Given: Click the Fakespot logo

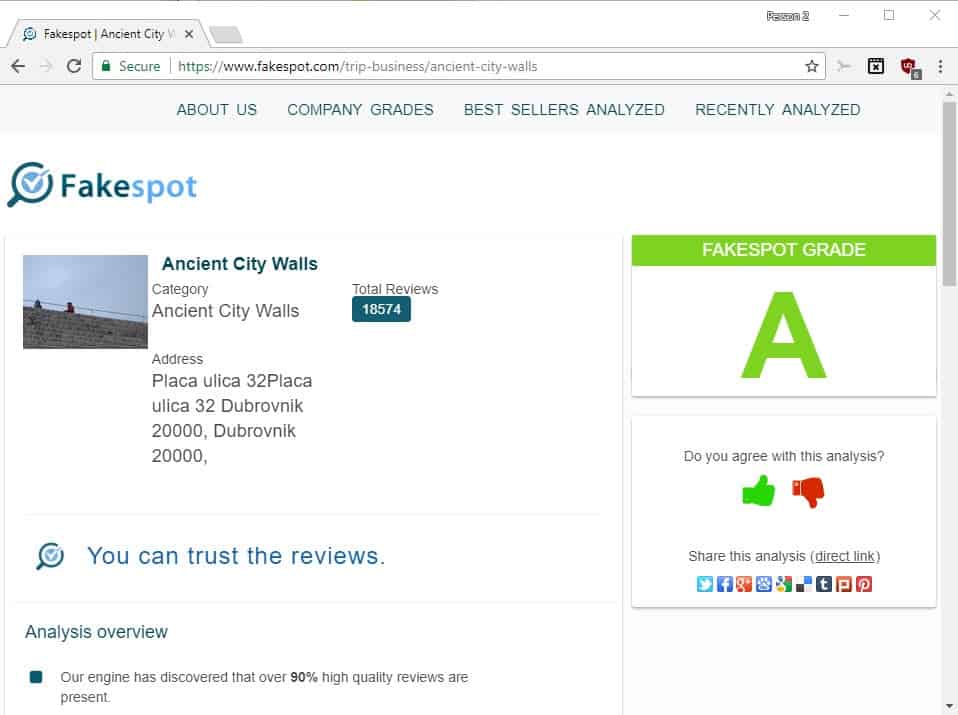Looking at the screenshot, I should click(102, 185).
